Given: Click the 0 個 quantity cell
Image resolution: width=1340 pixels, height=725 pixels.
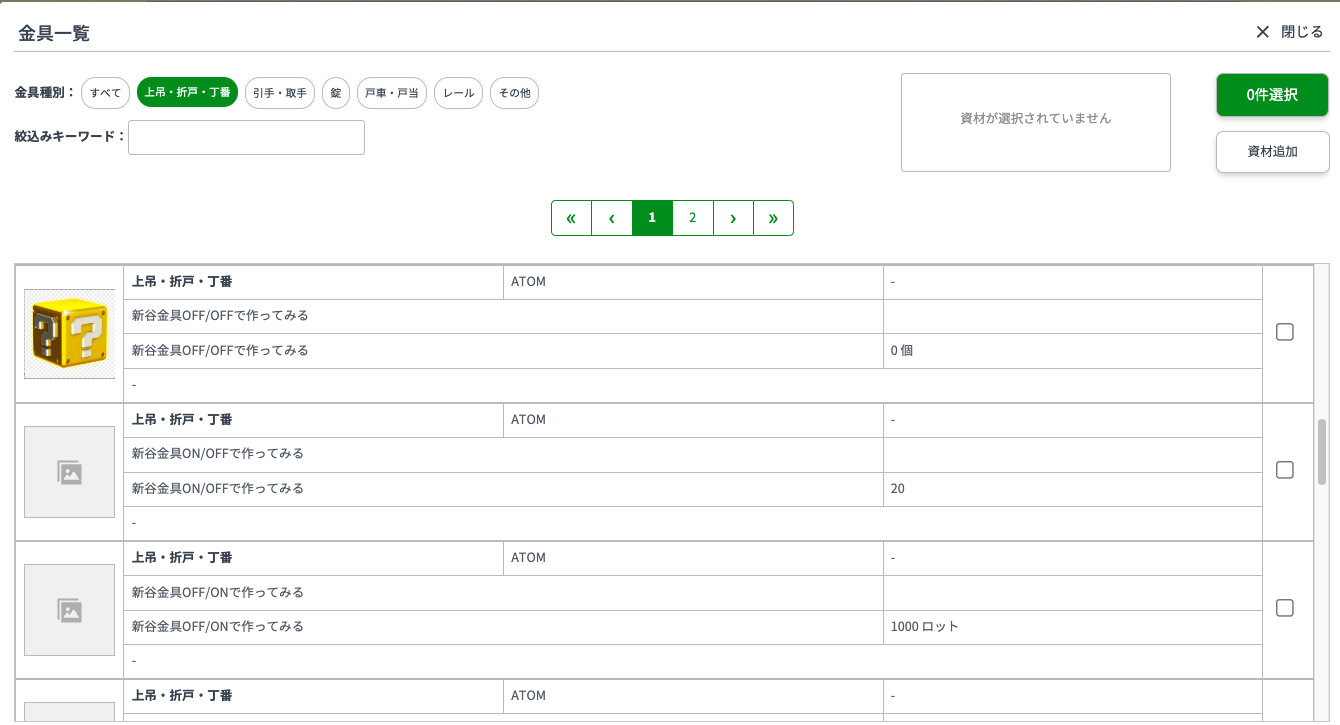Looking at the screenshot, I should [x=1073, y=351].
